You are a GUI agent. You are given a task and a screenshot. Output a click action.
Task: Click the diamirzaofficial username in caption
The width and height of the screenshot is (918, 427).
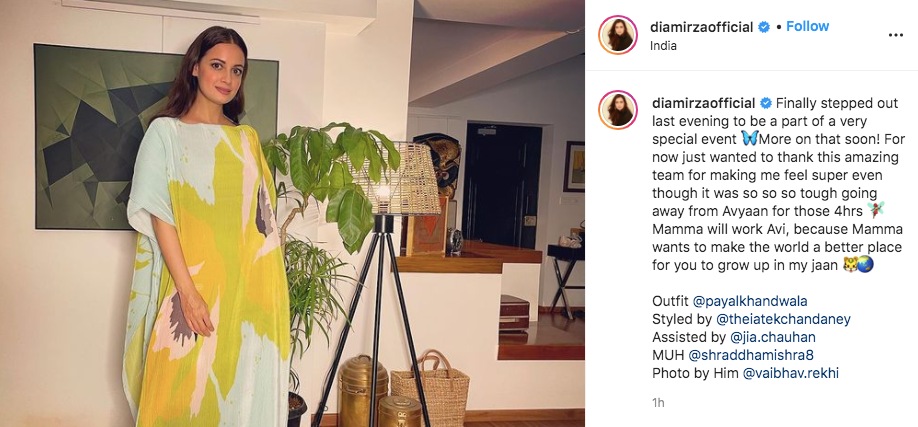coord(703,104)
